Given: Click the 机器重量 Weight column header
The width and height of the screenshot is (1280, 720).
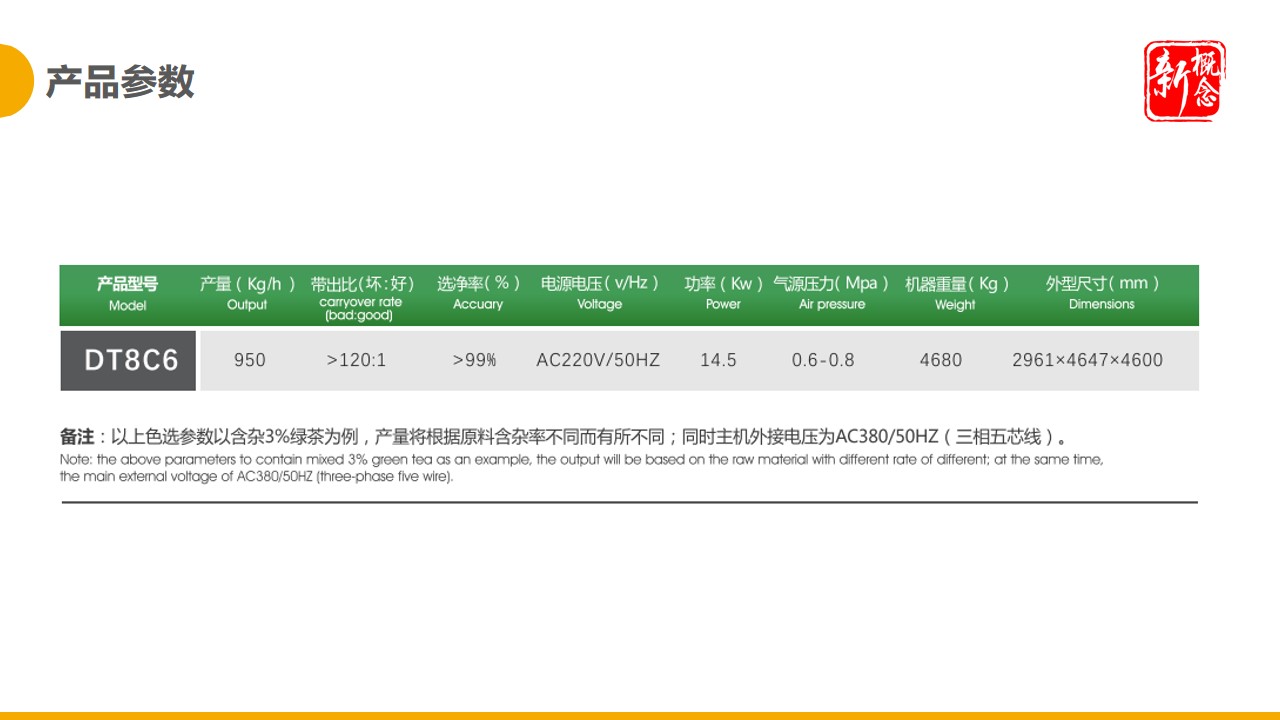Looking at the screenshot, I should [955, 293].
